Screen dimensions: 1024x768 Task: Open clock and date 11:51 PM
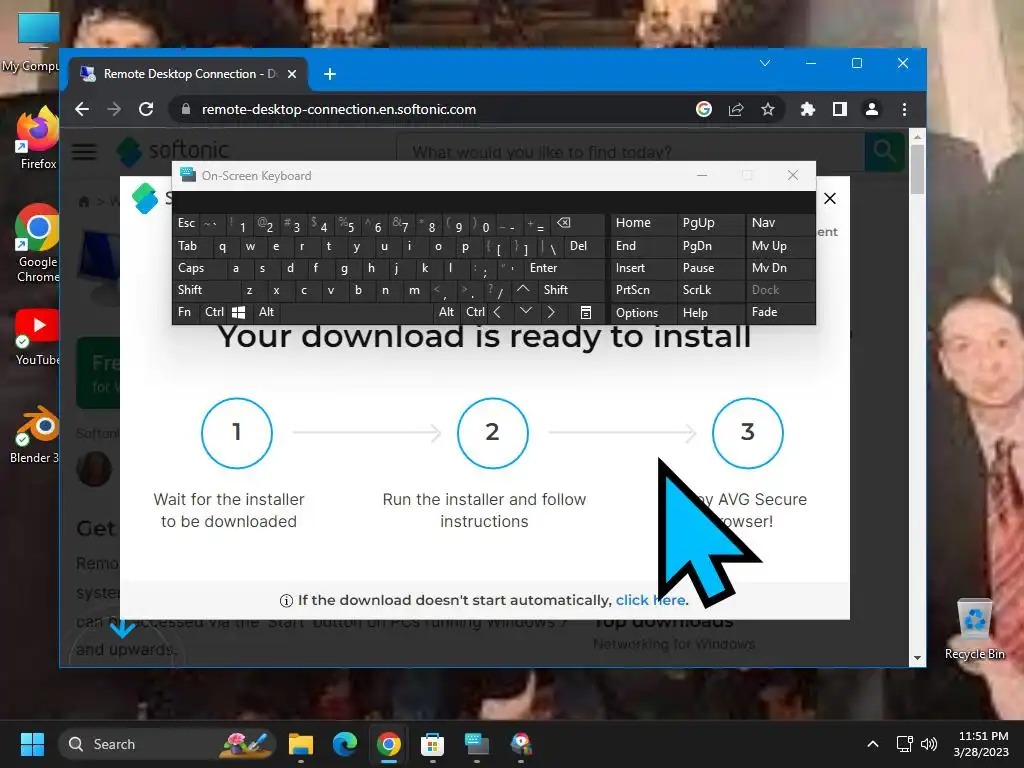(981, 744)
